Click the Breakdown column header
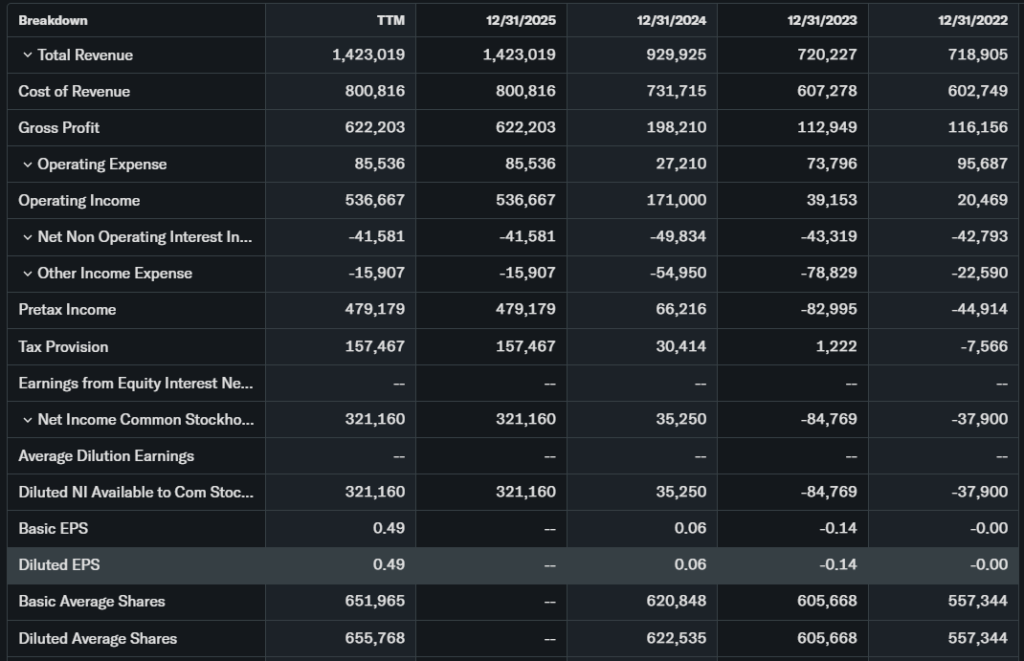The width and height of the screenshot is (1024, 661). [53, 20]
